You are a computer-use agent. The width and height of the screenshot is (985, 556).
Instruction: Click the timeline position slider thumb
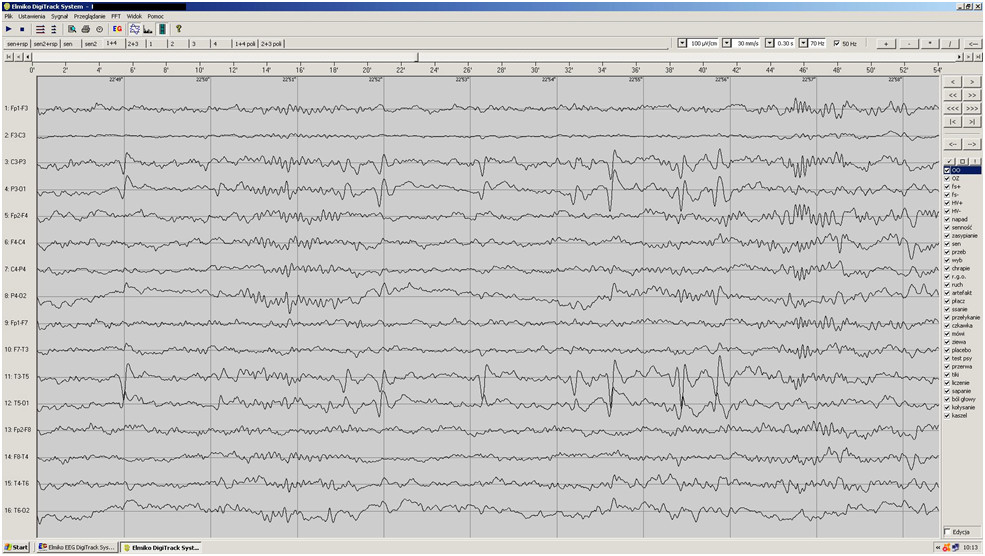pyautogui.click(x=417, y=57)
